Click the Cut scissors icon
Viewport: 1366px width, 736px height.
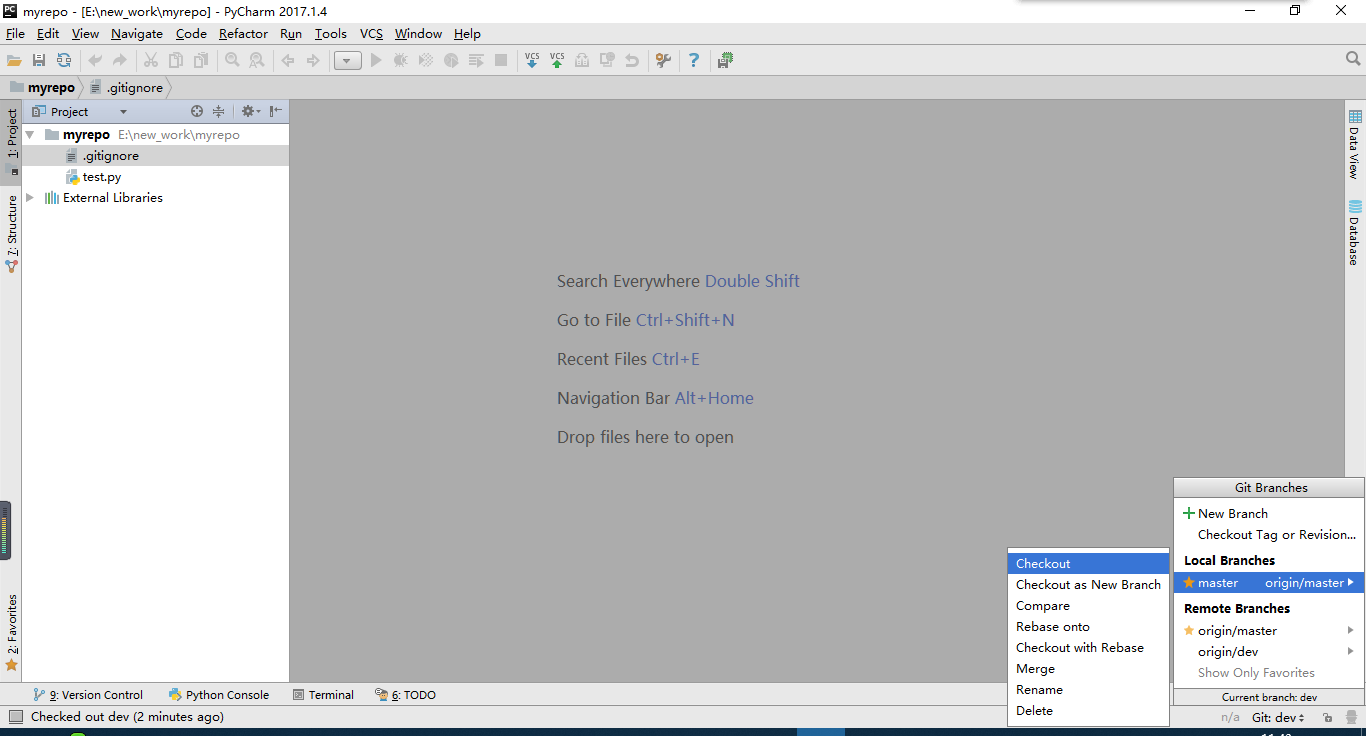click(151, 61)
